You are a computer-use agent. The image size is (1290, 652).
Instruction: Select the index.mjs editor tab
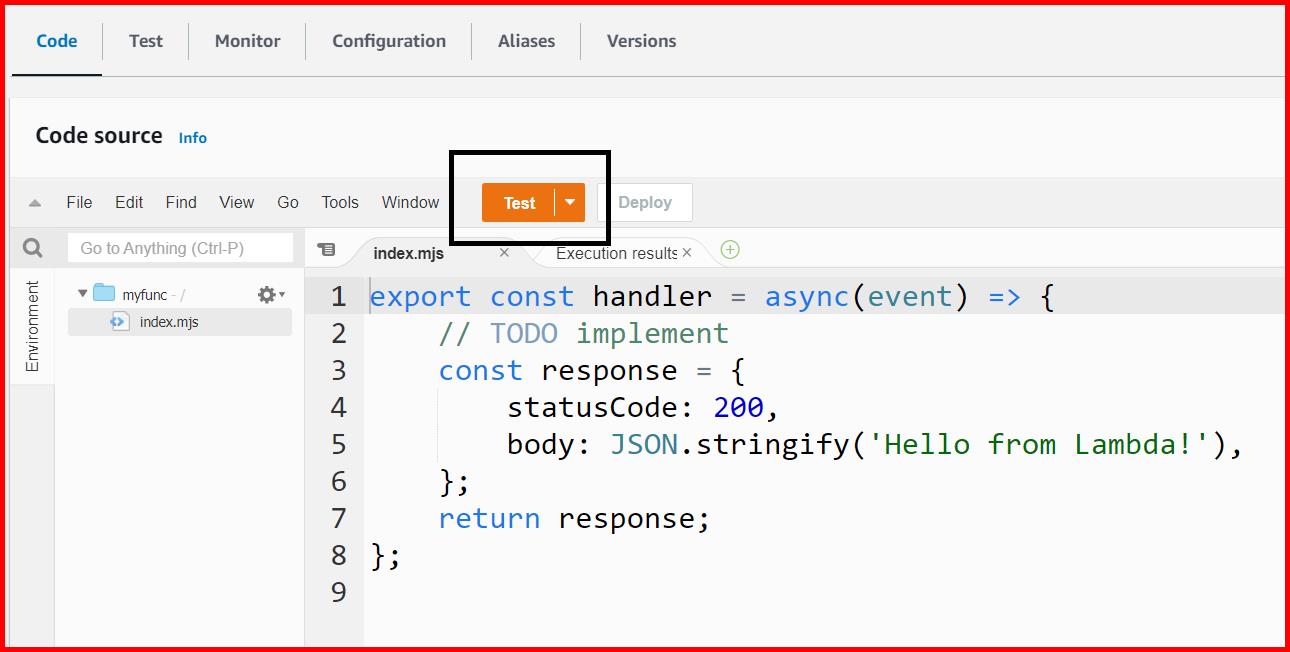408,252
